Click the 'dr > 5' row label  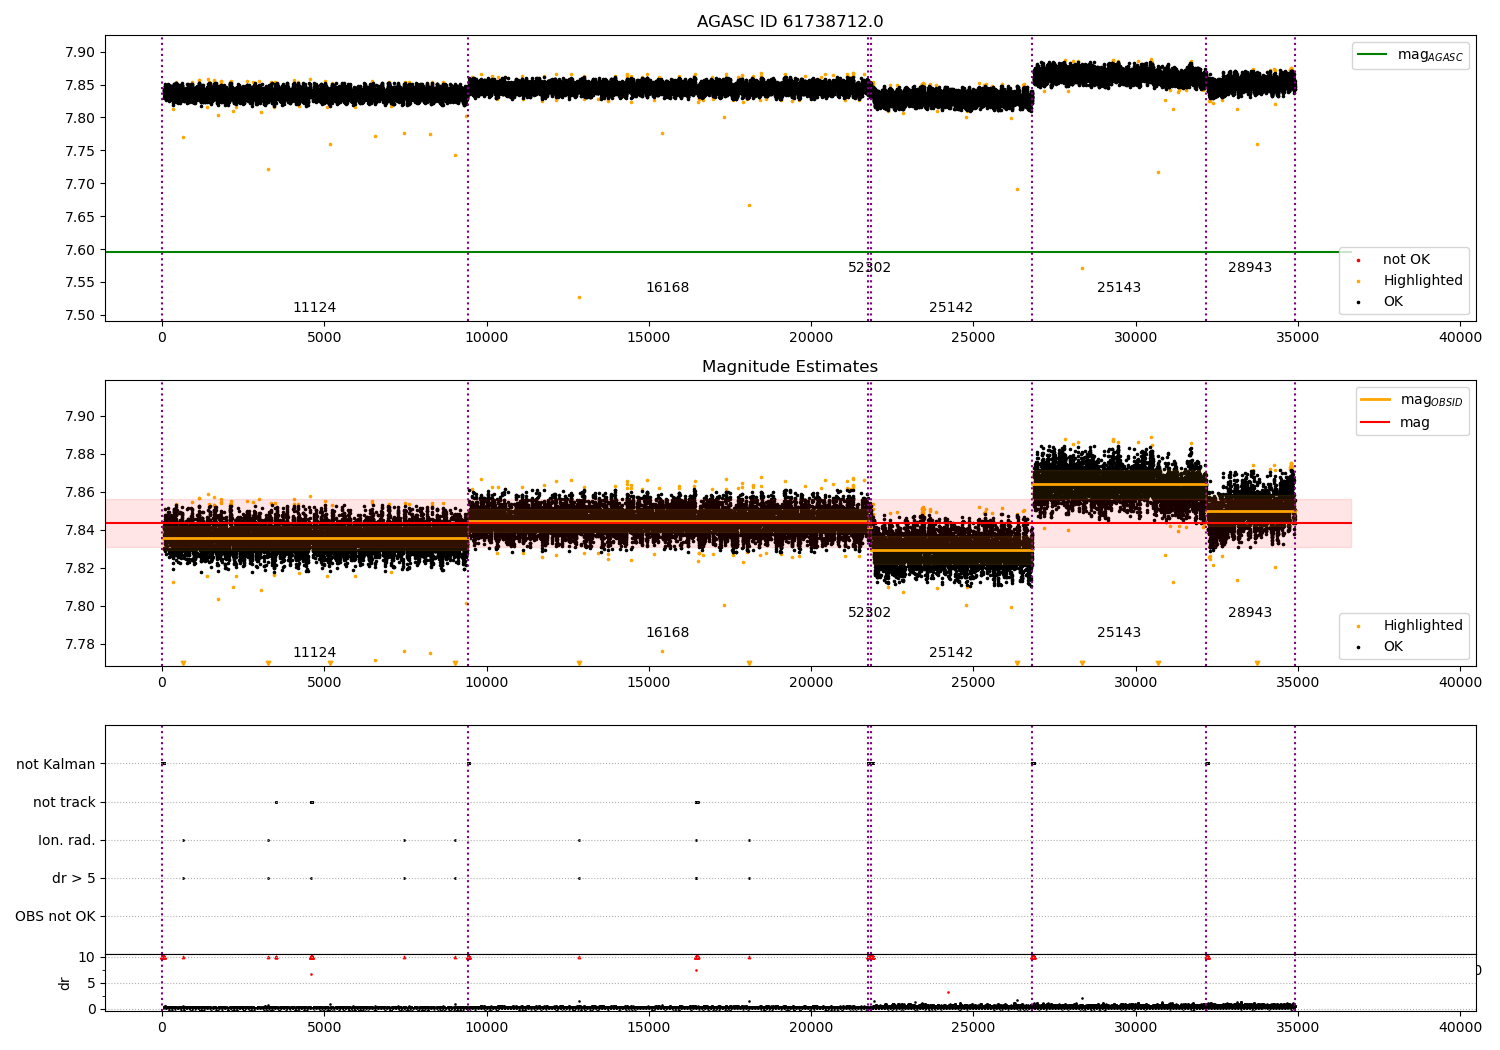(x=74, y=879)
